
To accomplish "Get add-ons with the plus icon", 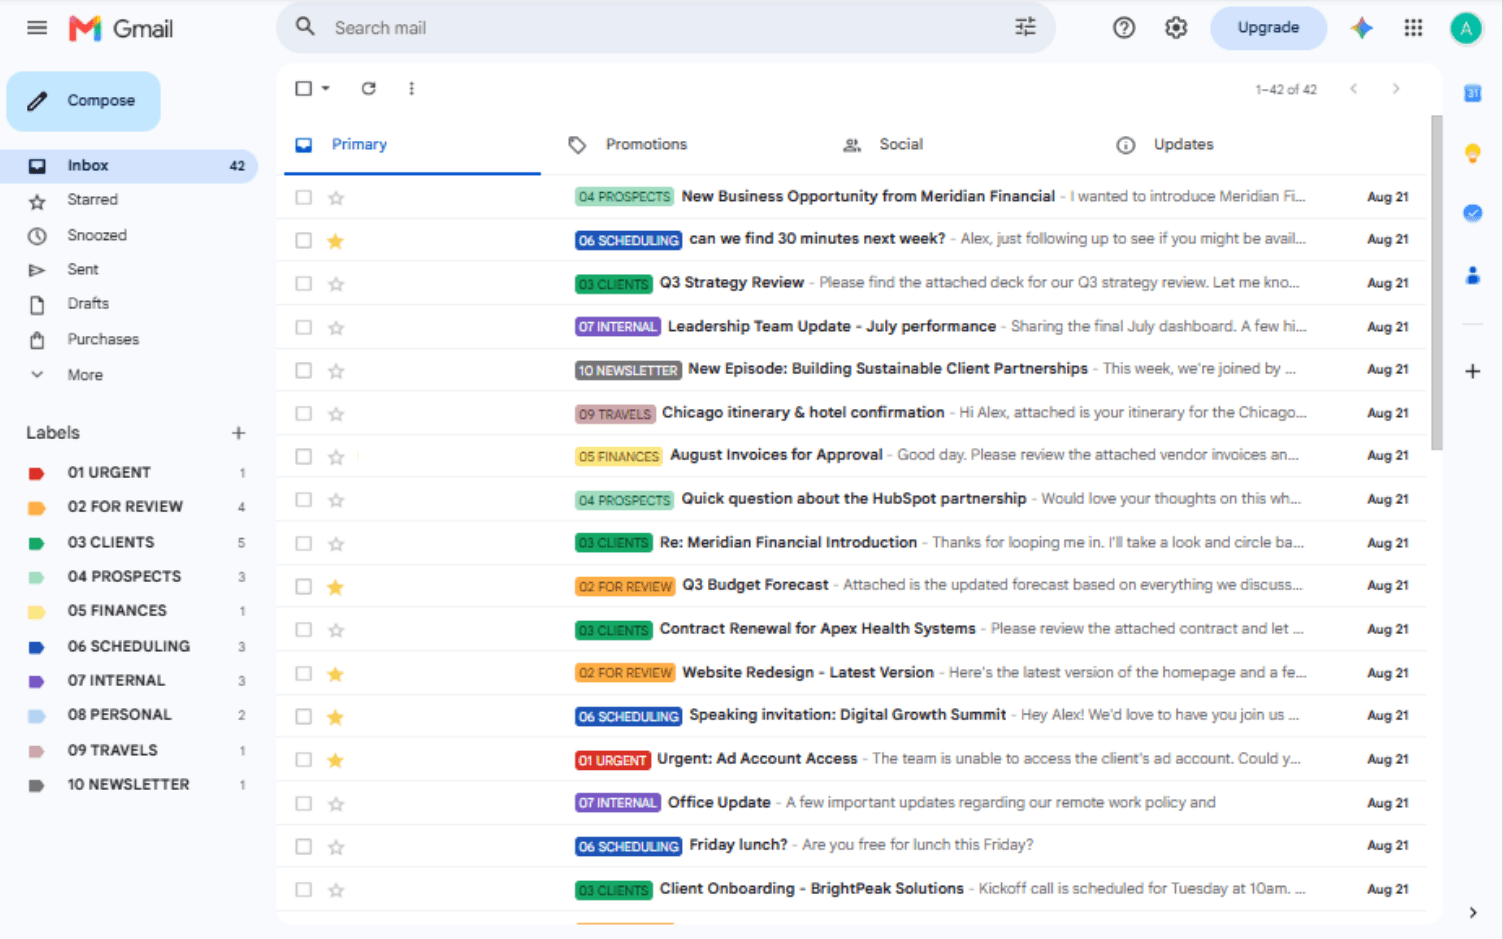I will pyautogui.click(x=1472, y=371).
